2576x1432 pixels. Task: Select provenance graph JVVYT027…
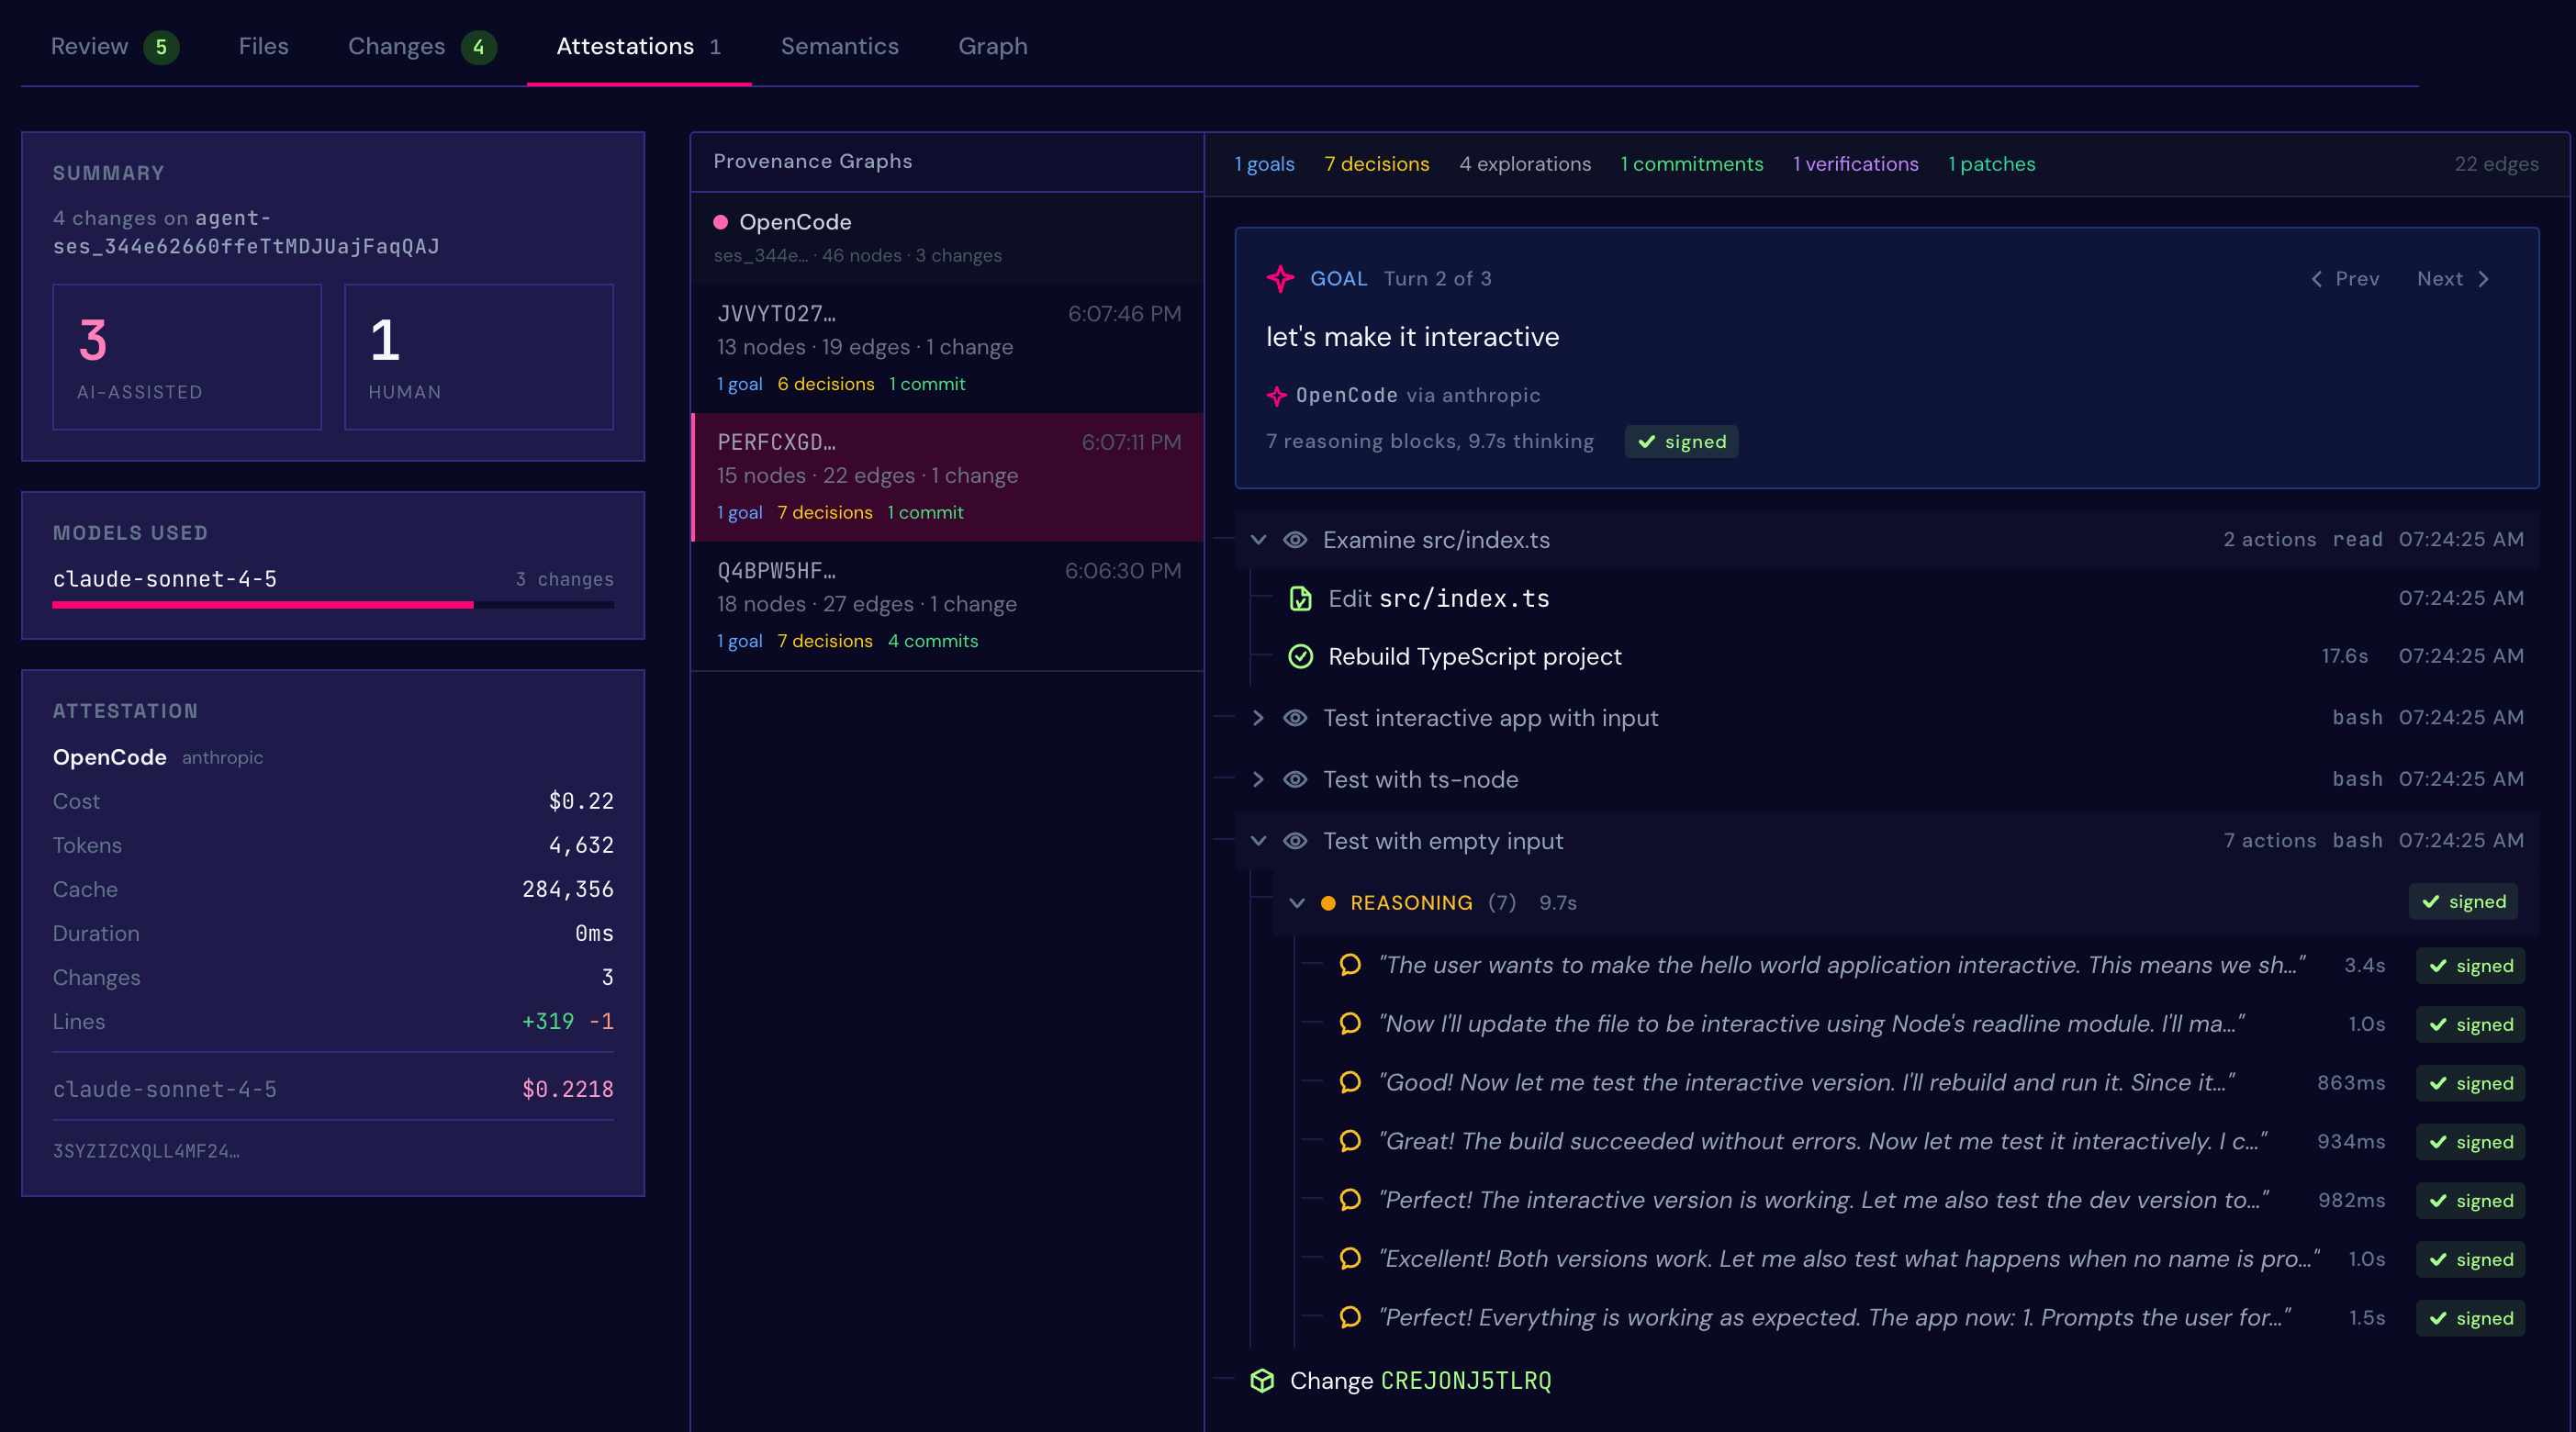[x=948, y=348]
